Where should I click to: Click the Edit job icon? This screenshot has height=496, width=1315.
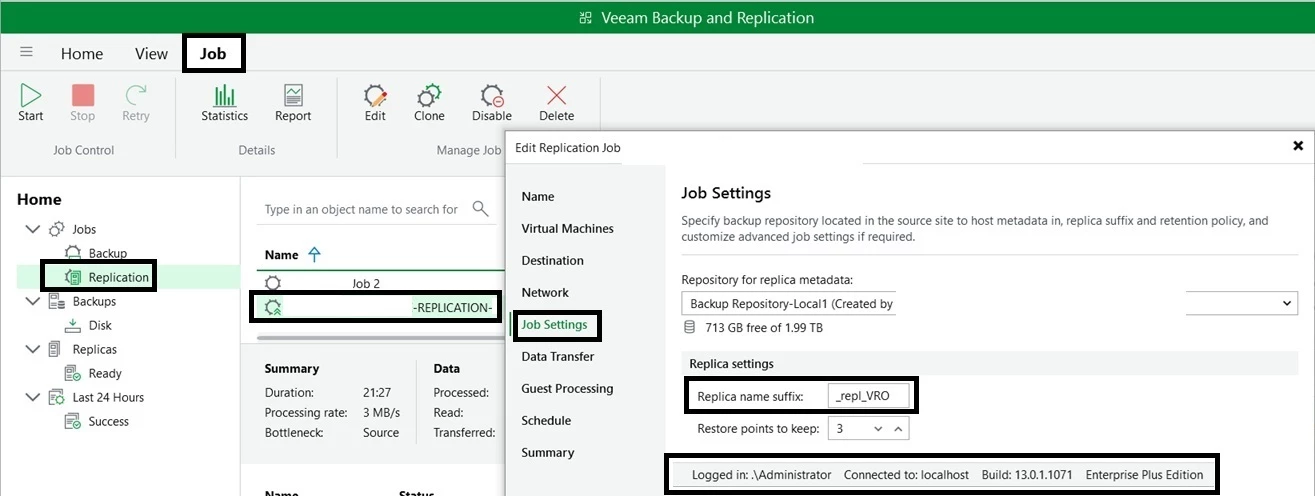tap(375, 96)
